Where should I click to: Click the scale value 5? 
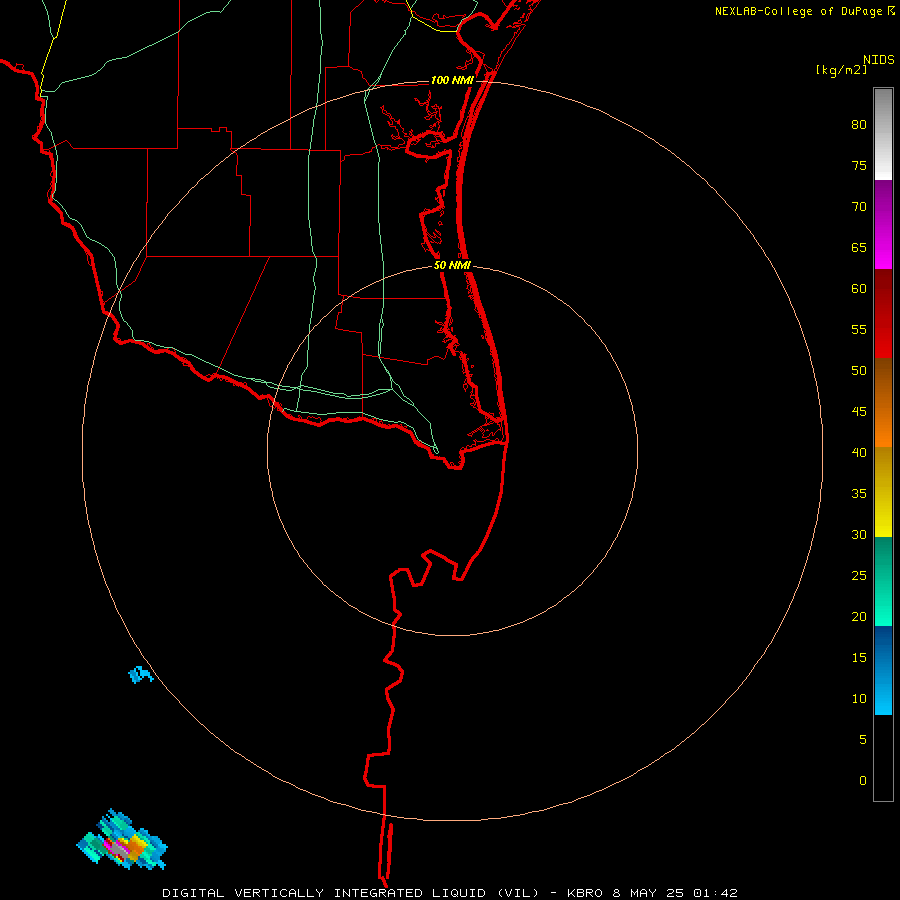click(x=863, y=740)
